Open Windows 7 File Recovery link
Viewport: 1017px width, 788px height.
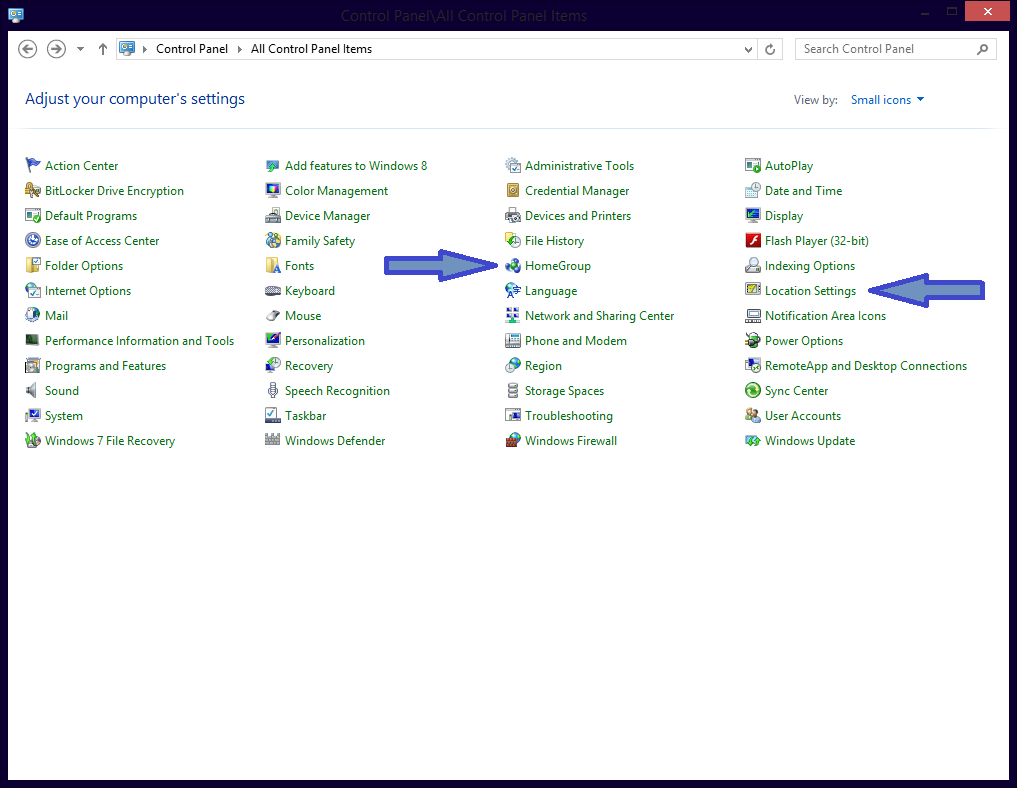click(x=110, y=440)
